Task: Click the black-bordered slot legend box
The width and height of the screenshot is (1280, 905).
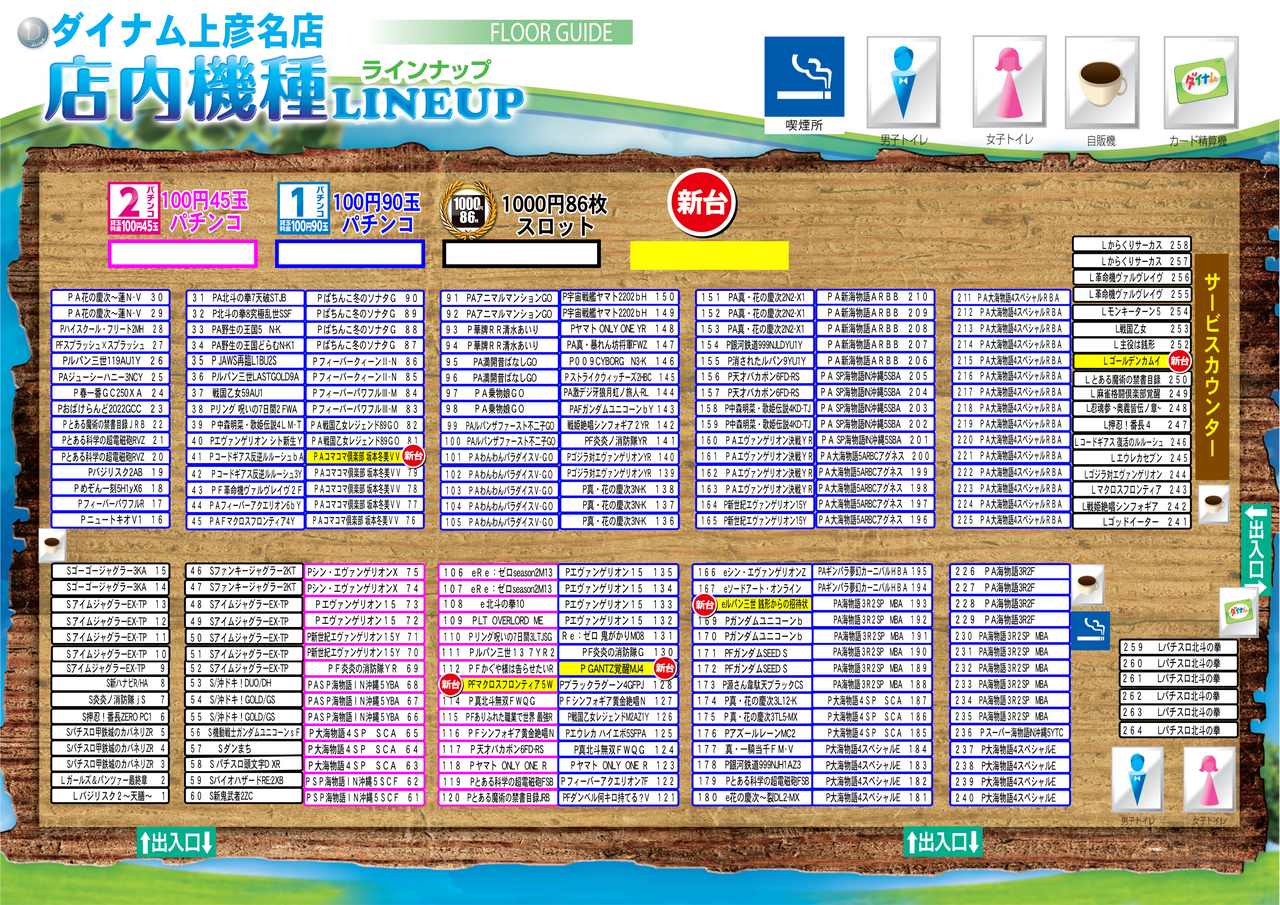Action: click(521, 254)
